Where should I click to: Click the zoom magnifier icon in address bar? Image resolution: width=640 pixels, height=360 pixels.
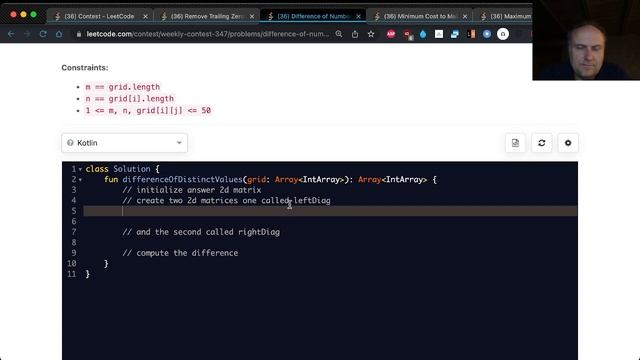[339, 34]
